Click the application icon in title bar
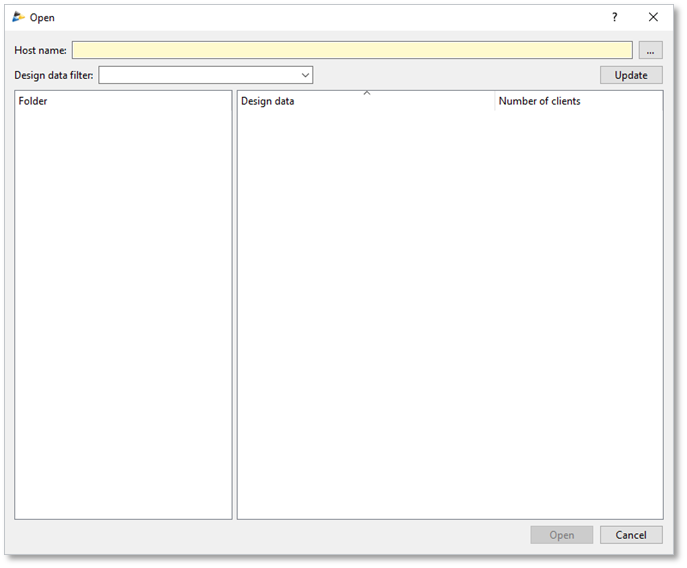 (x=18, y=17)
